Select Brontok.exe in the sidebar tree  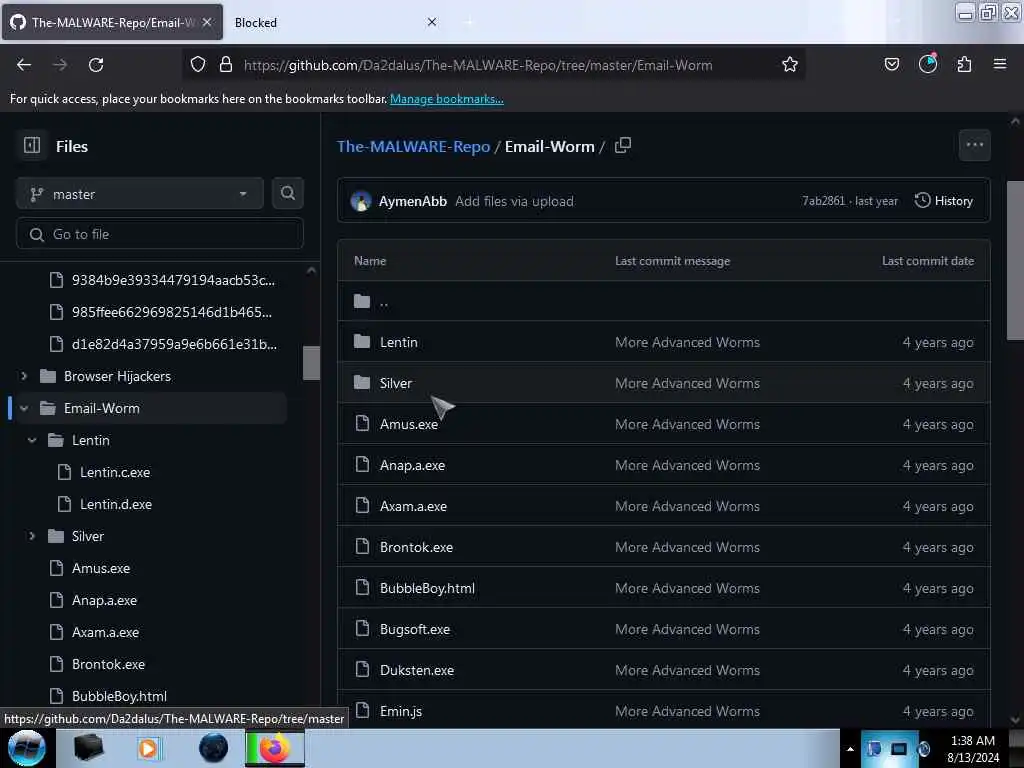pos(108,664)
